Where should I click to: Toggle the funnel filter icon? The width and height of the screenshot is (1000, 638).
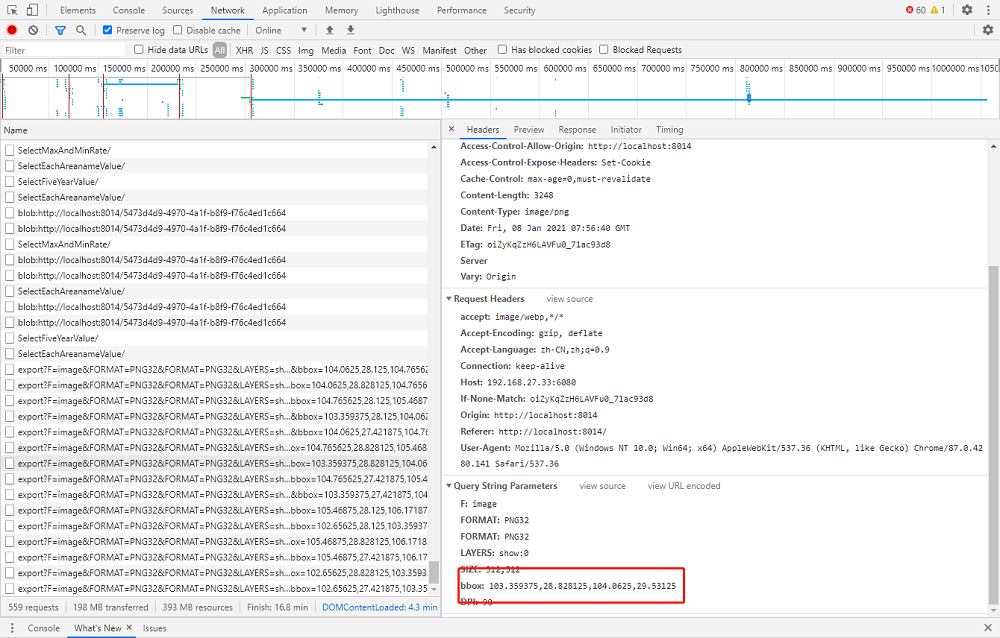tap(60, 30)
